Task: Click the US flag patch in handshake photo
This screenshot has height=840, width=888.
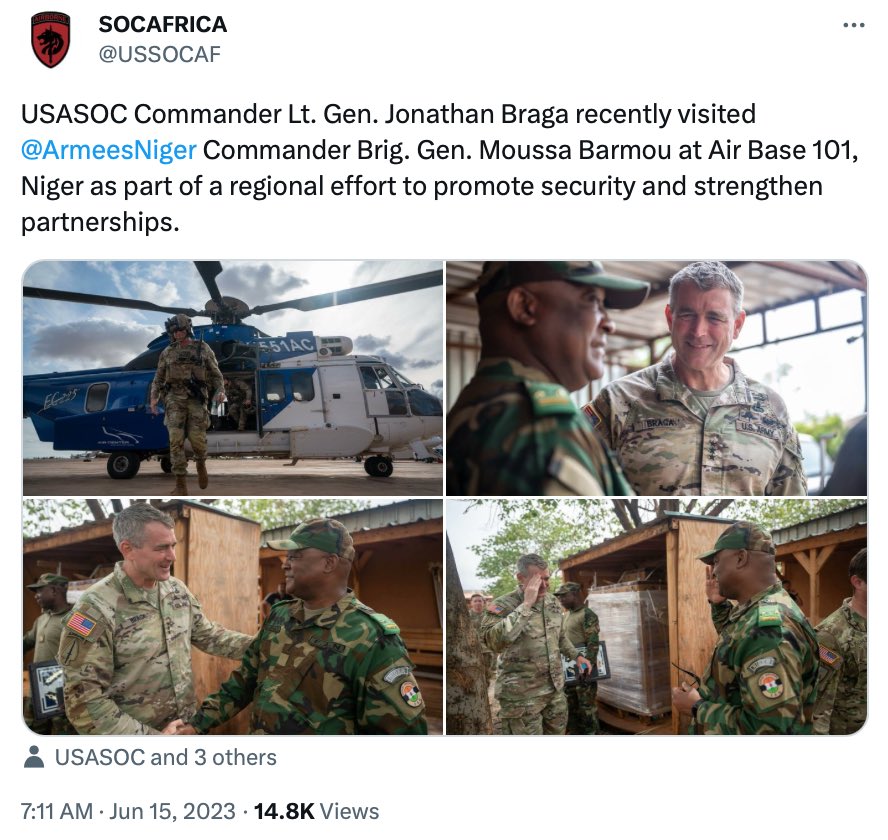Action: 82,625
